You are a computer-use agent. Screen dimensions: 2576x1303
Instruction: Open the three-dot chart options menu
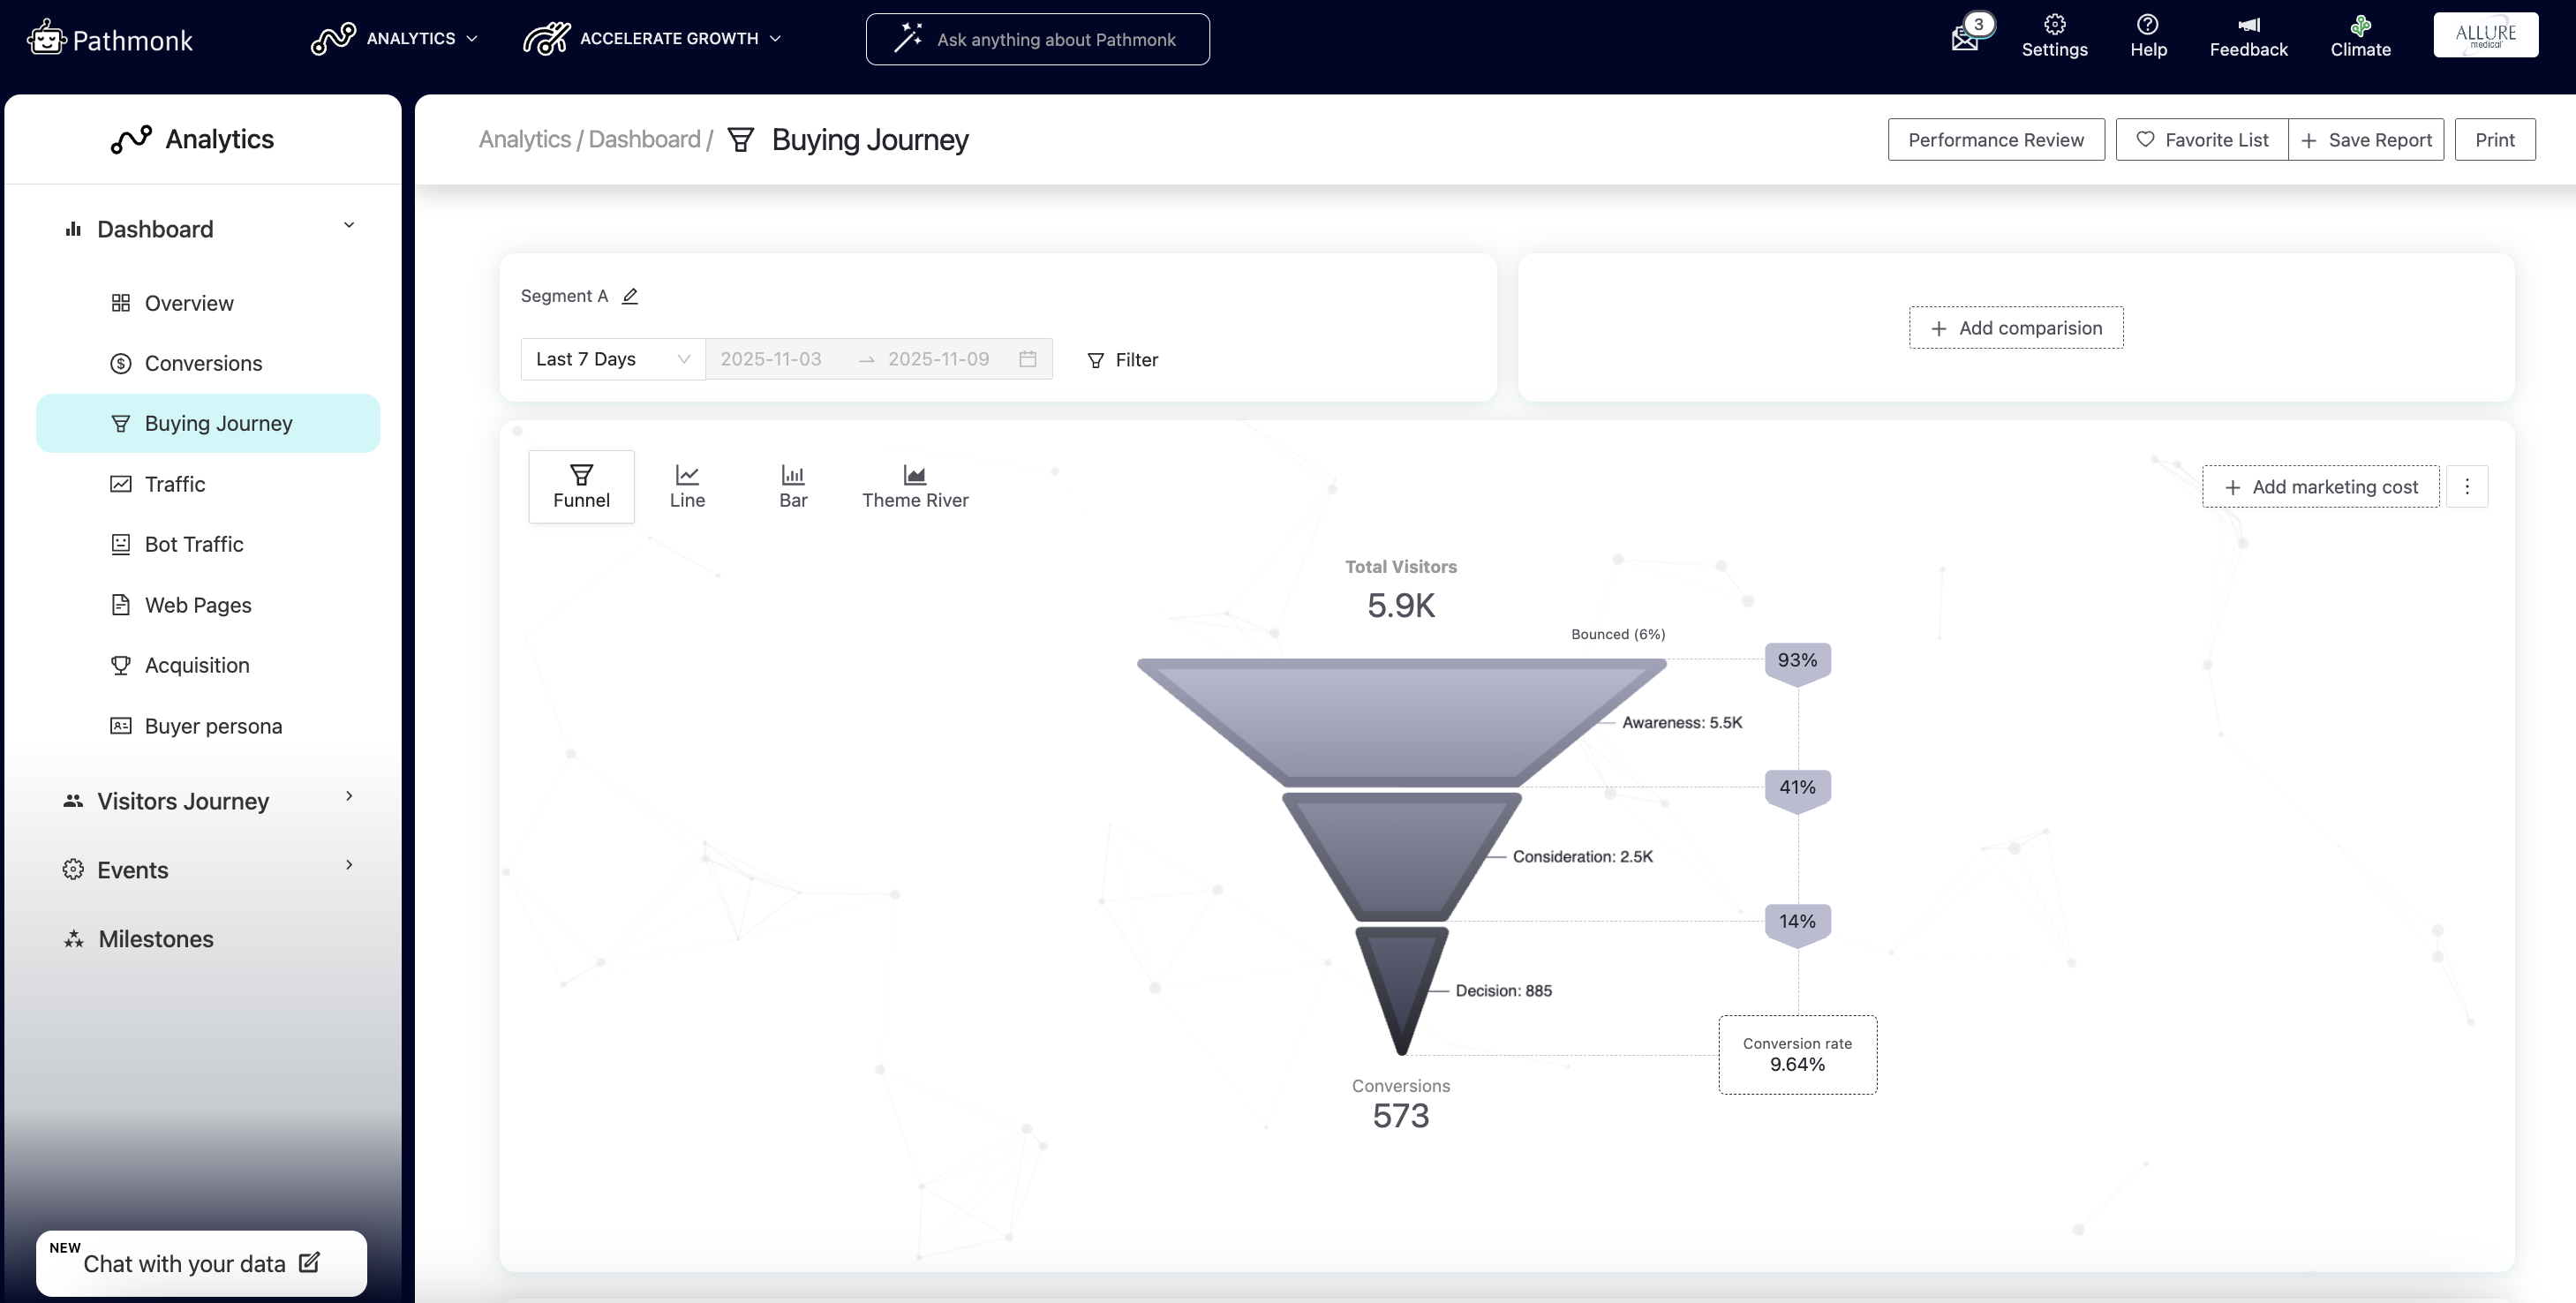tap(2467, 487)
